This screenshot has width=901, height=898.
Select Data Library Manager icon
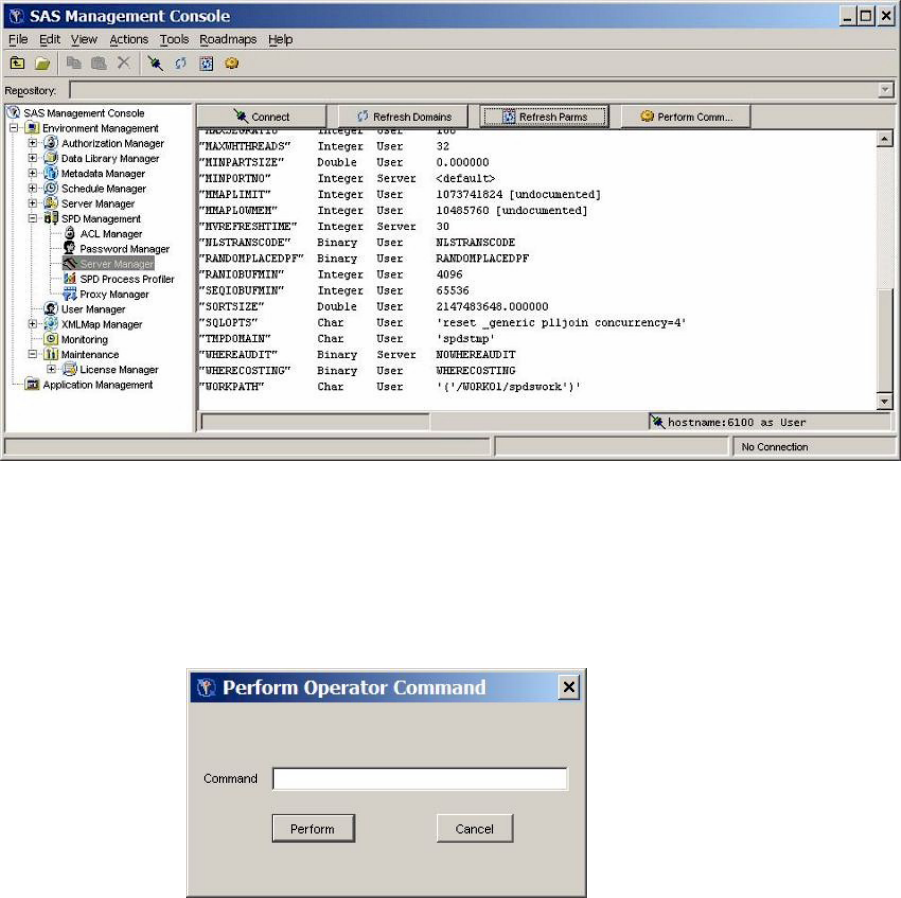51,157
